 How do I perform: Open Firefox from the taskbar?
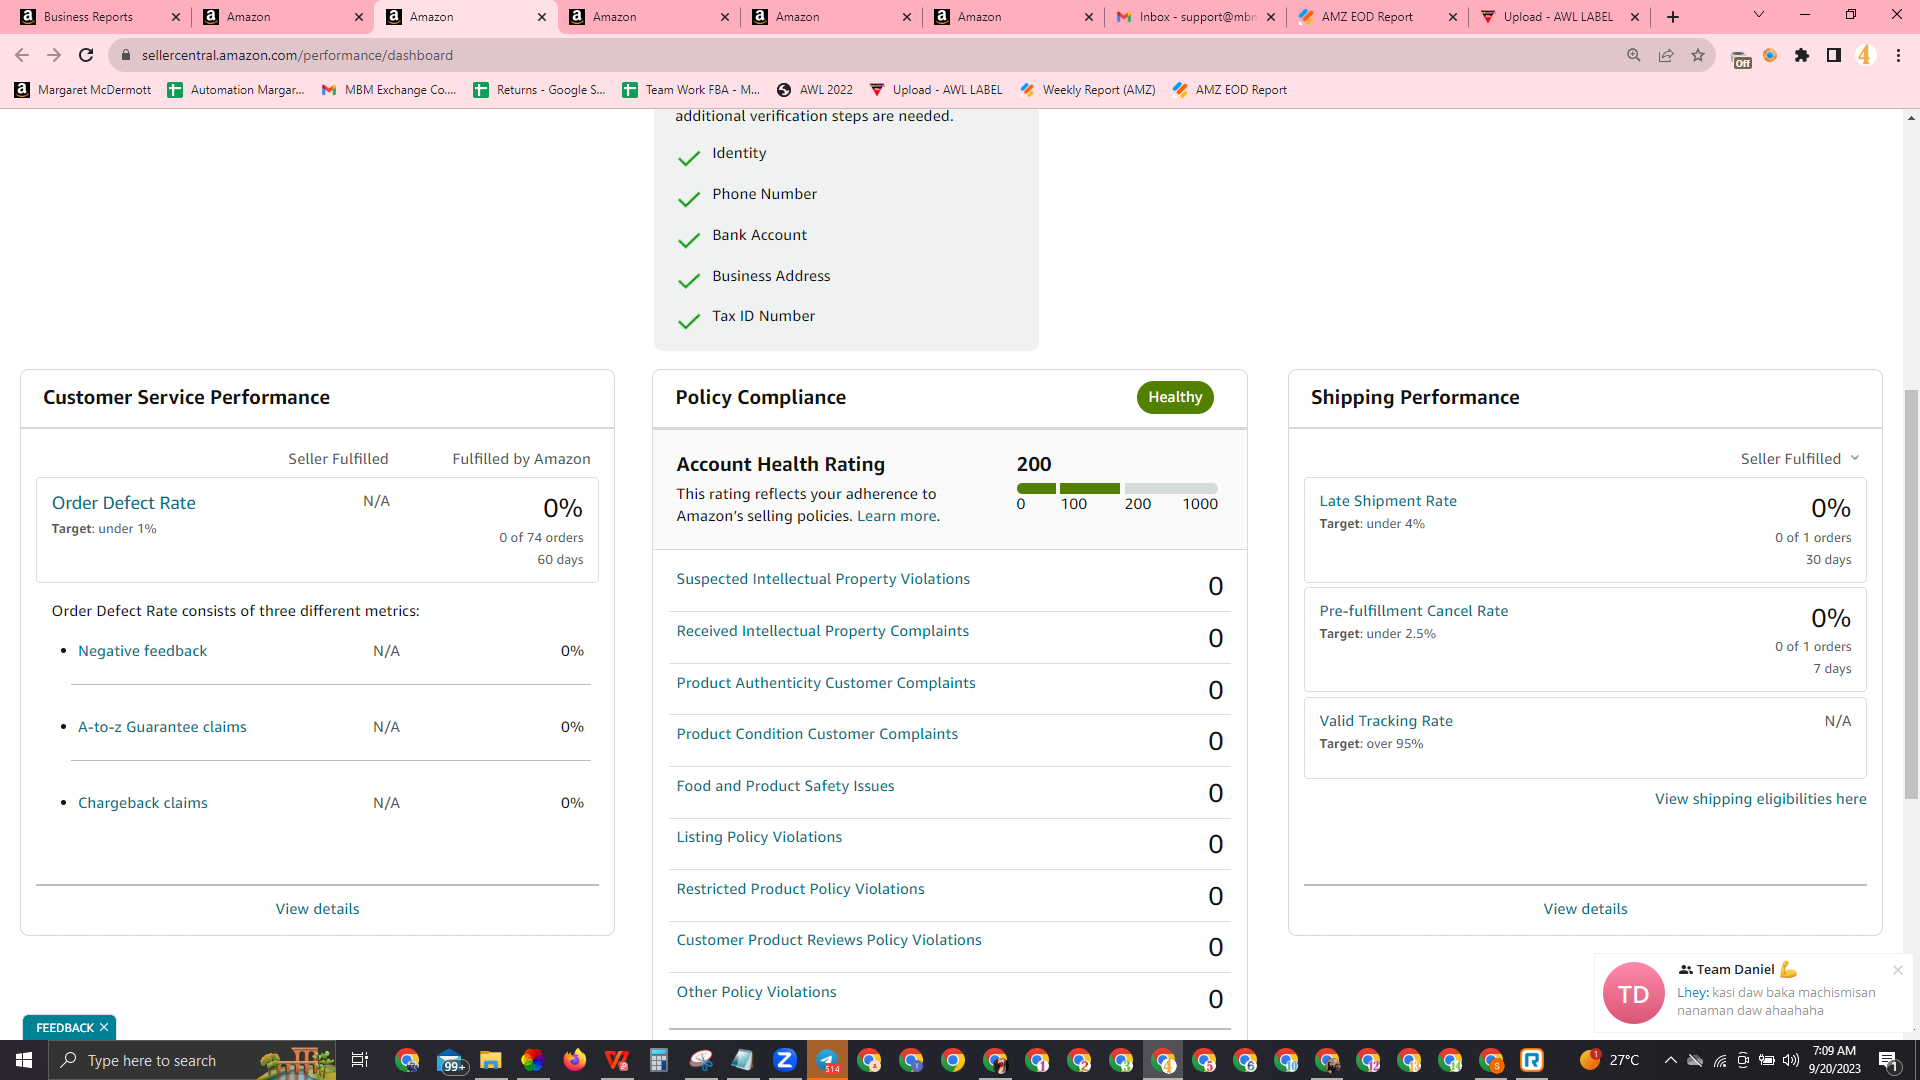point(574,1060)
